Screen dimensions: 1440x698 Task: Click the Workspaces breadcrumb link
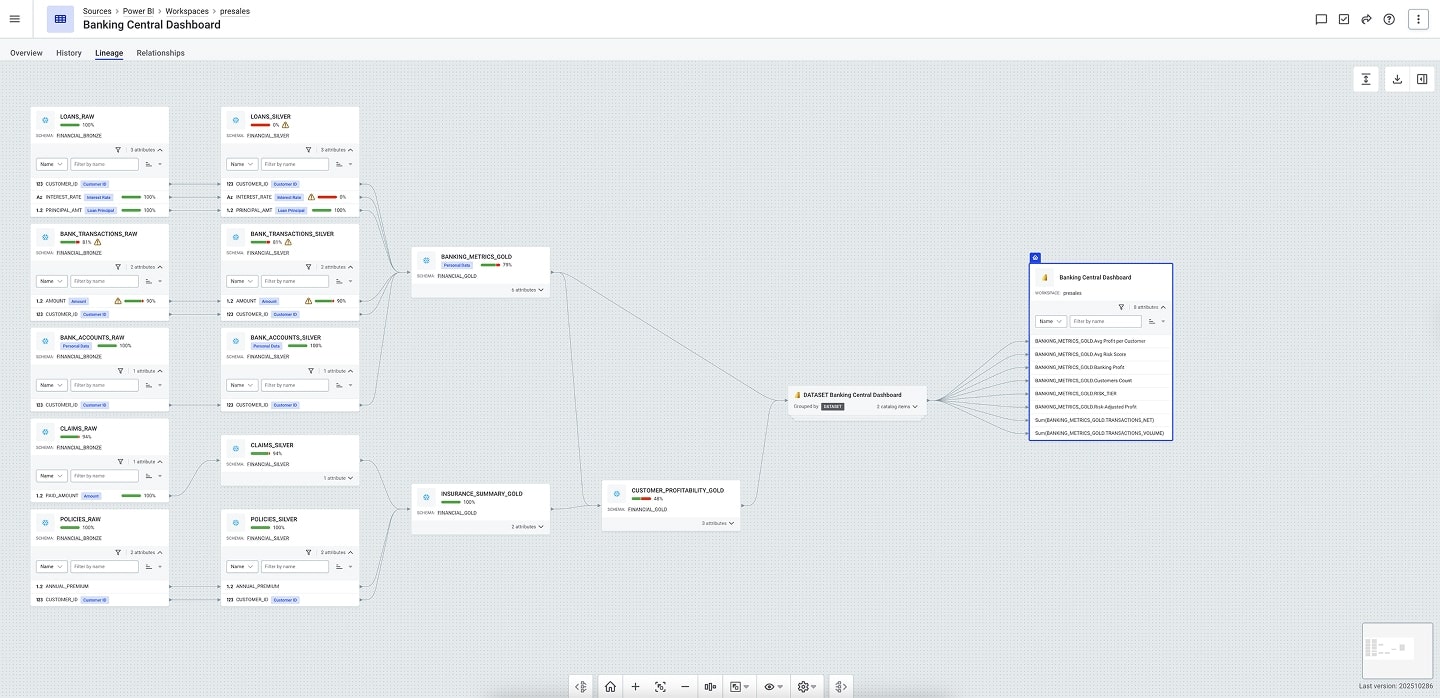(187, 11)
